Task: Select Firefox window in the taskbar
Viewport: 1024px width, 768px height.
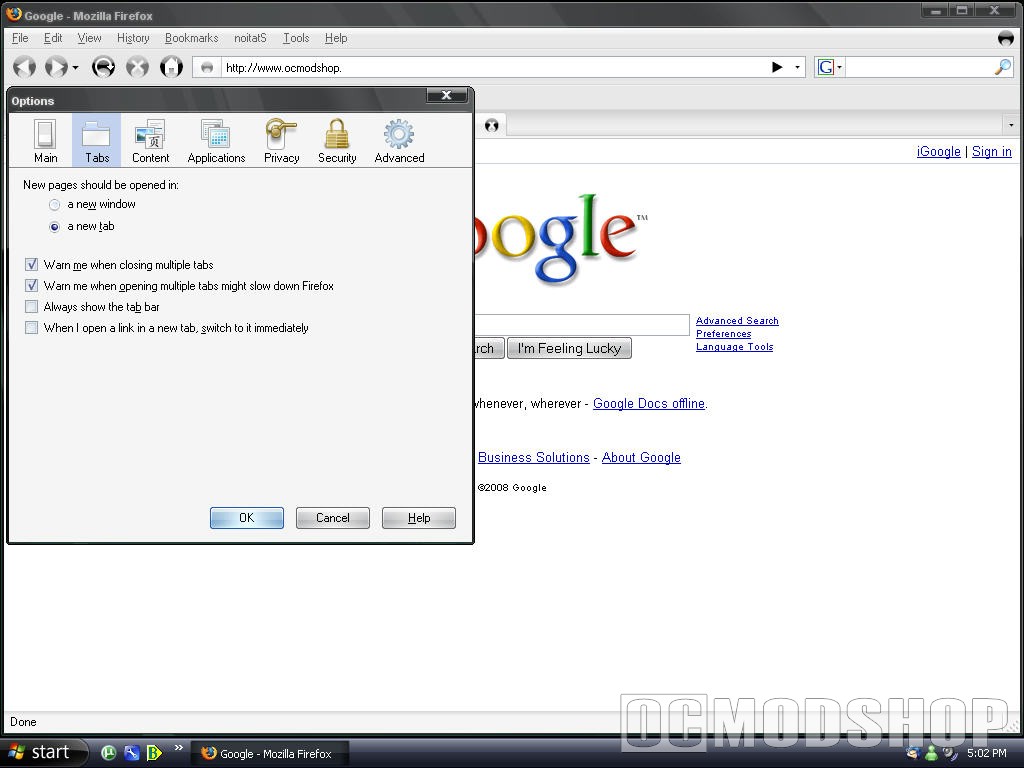Action: (x=269, y=754)
